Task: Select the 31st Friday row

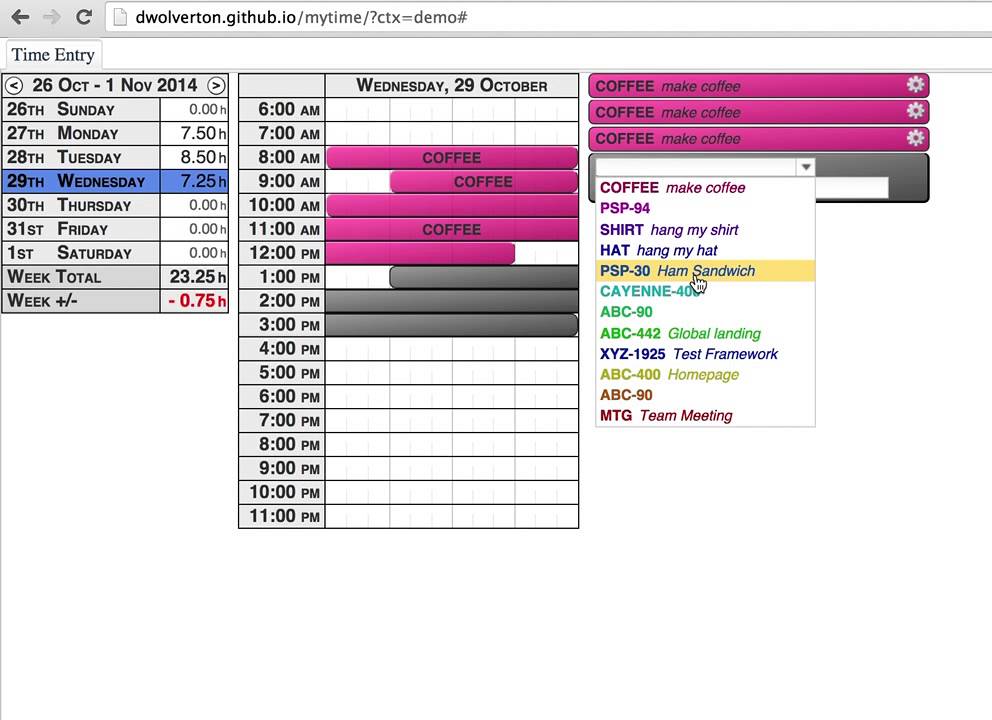Action: coord(115,229)
